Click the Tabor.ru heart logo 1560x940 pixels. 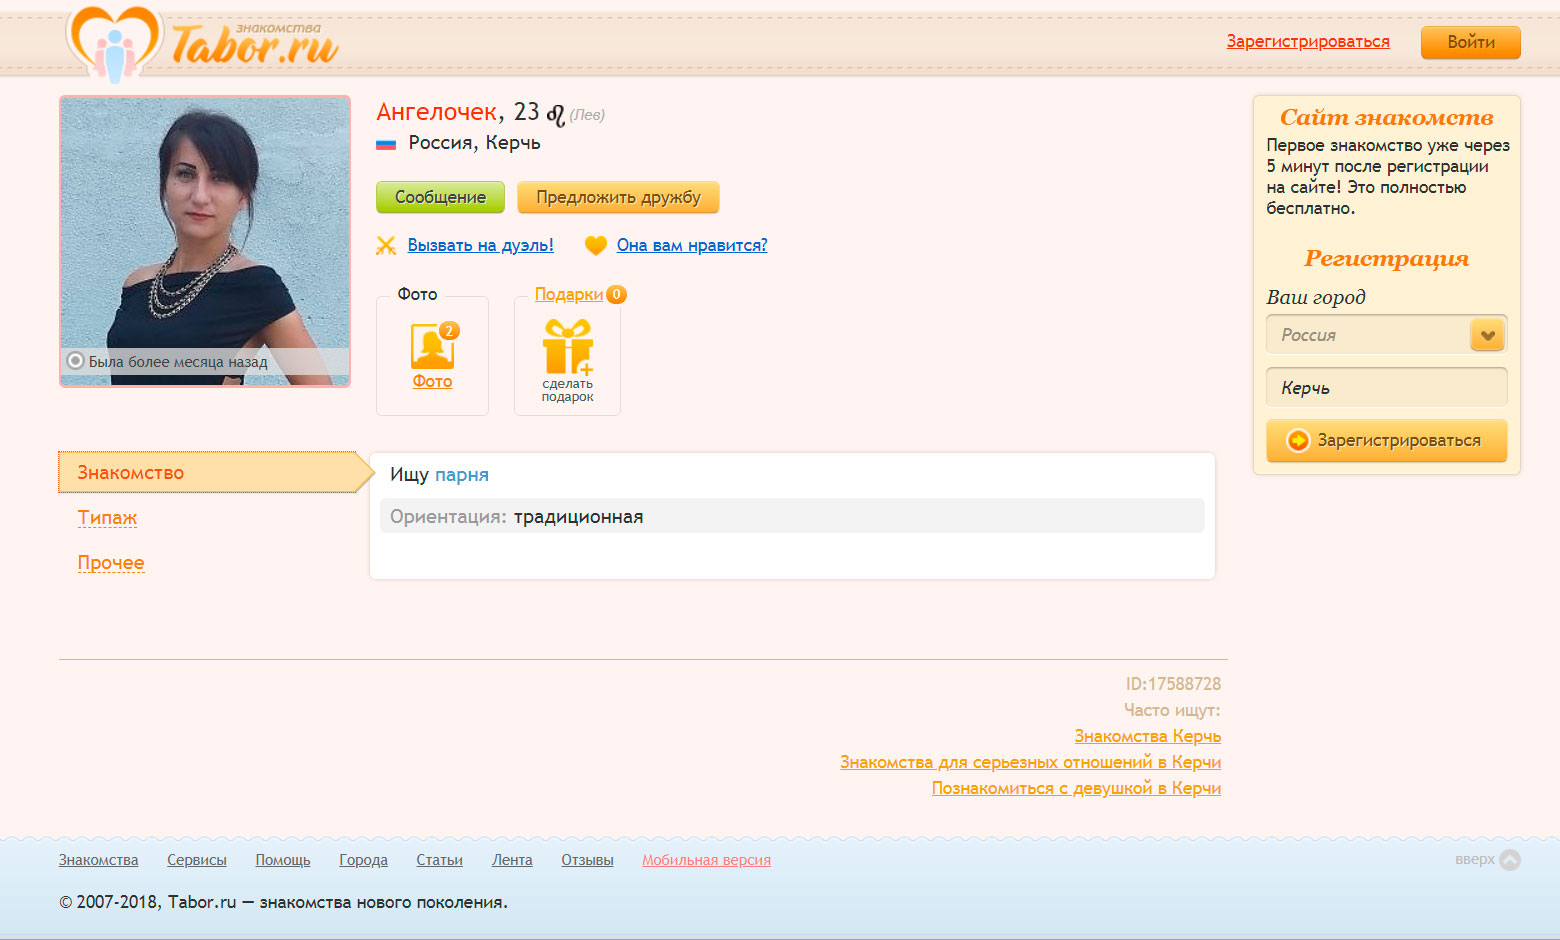114,44
